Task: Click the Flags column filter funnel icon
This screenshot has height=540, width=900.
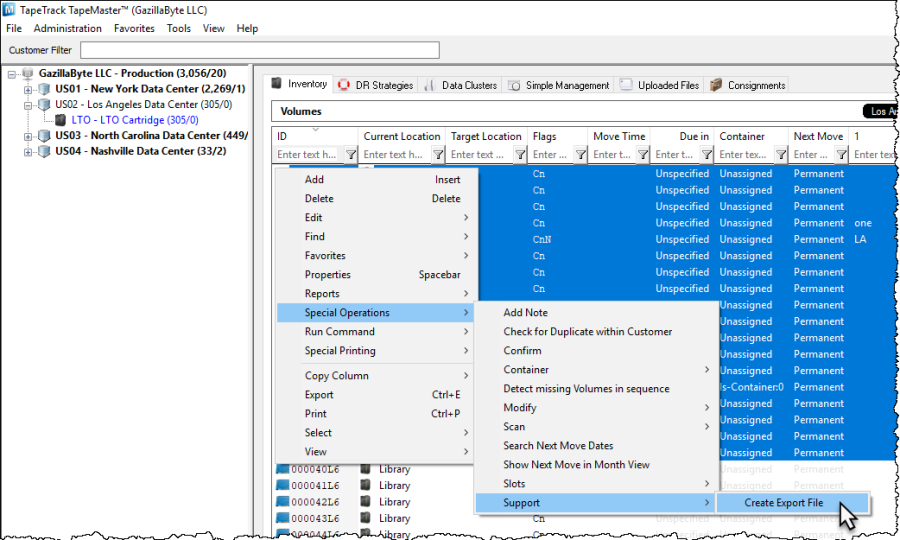Action: click(580, 154)
